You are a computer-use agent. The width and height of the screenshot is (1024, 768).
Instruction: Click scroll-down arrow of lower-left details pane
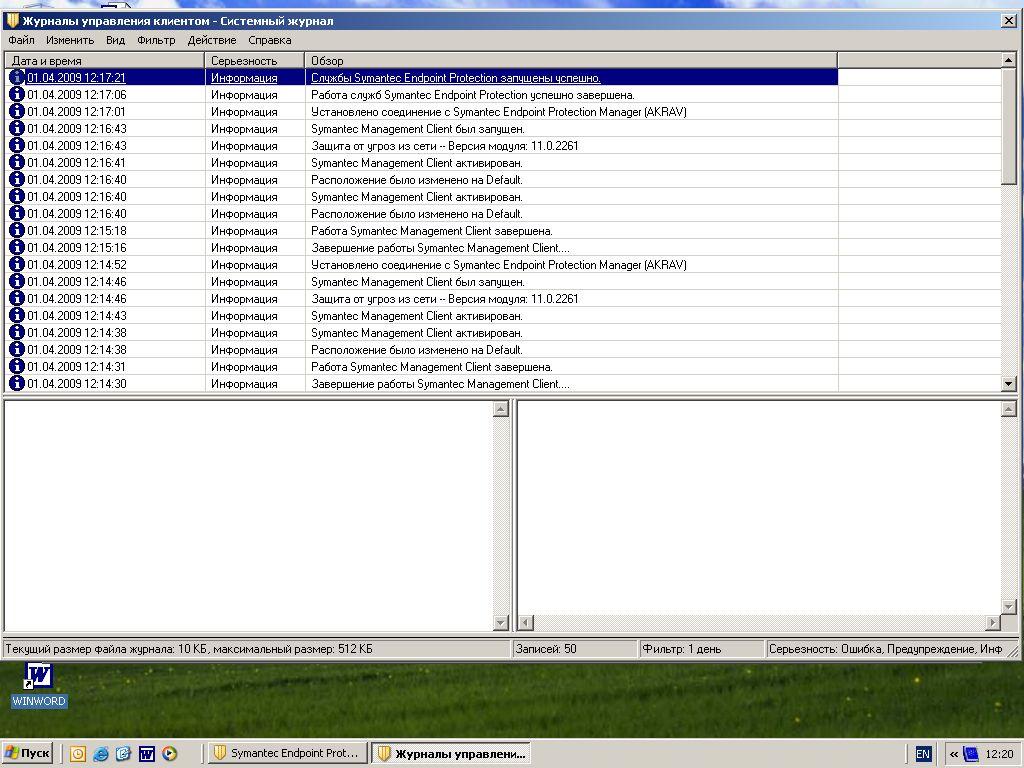[x=501, y=622]
